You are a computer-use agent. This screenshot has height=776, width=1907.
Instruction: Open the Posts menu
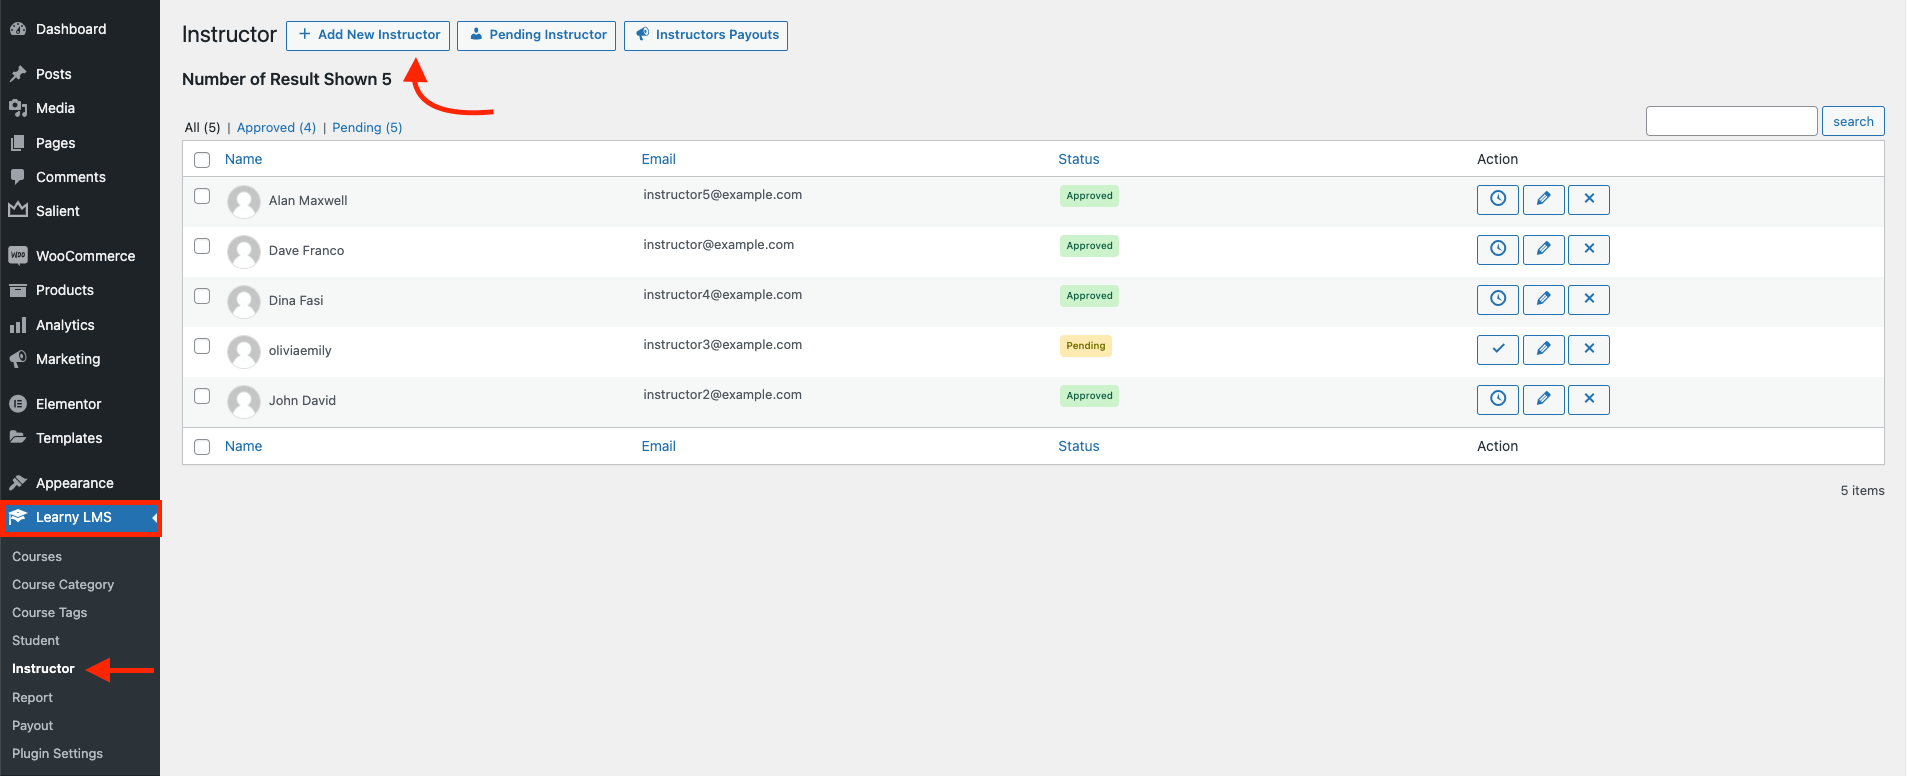(x=80, y=74)
